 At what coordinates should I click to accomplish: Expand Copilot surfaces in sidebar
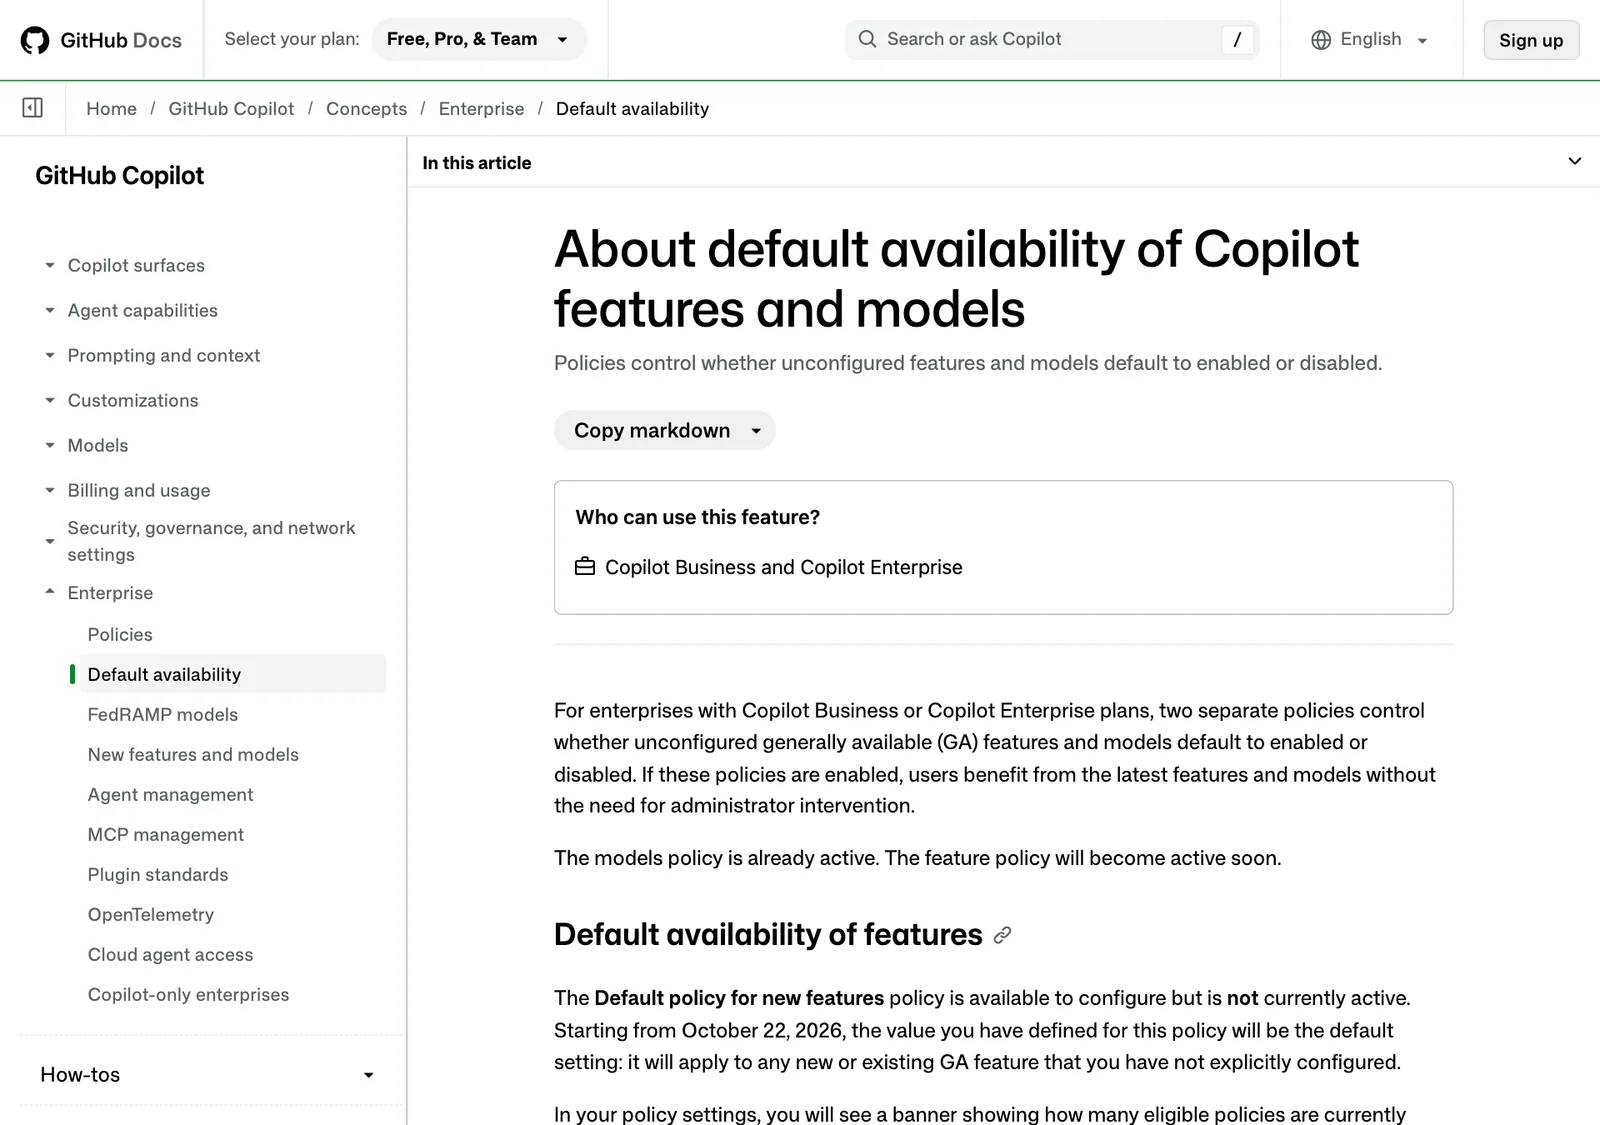(x=136, y=265)
